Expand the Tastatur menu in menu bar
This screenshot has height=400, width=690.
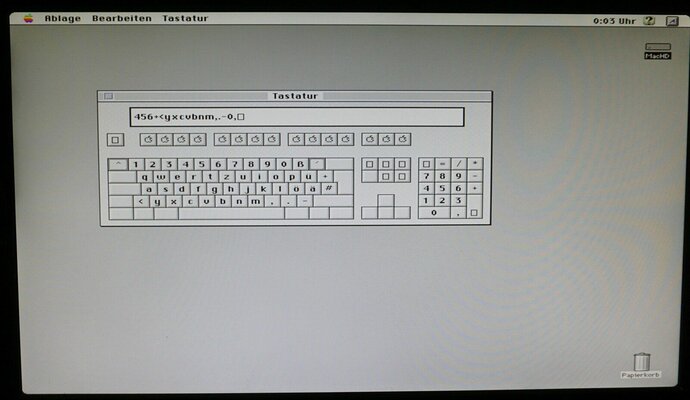coord(185,18)
